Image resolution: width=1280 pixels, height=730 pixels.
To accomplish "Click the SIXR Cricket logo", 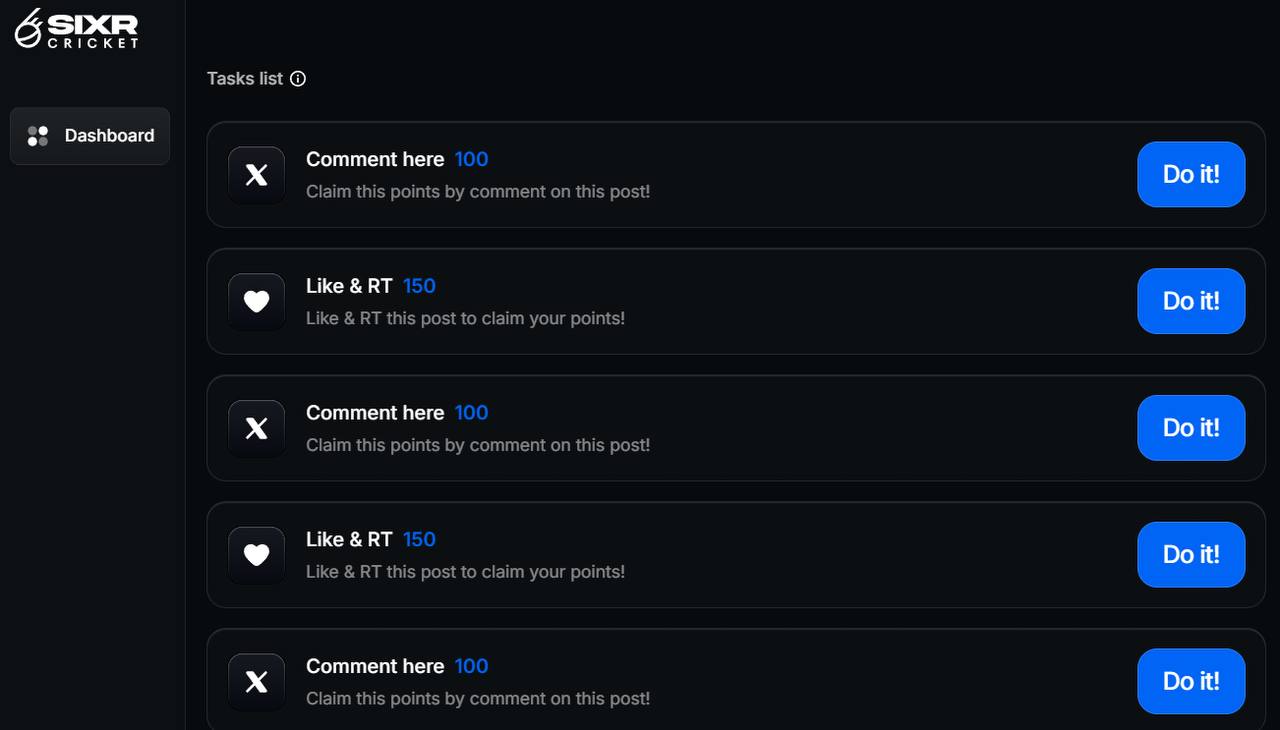I will pyautogui.click(x=76, y=28).
